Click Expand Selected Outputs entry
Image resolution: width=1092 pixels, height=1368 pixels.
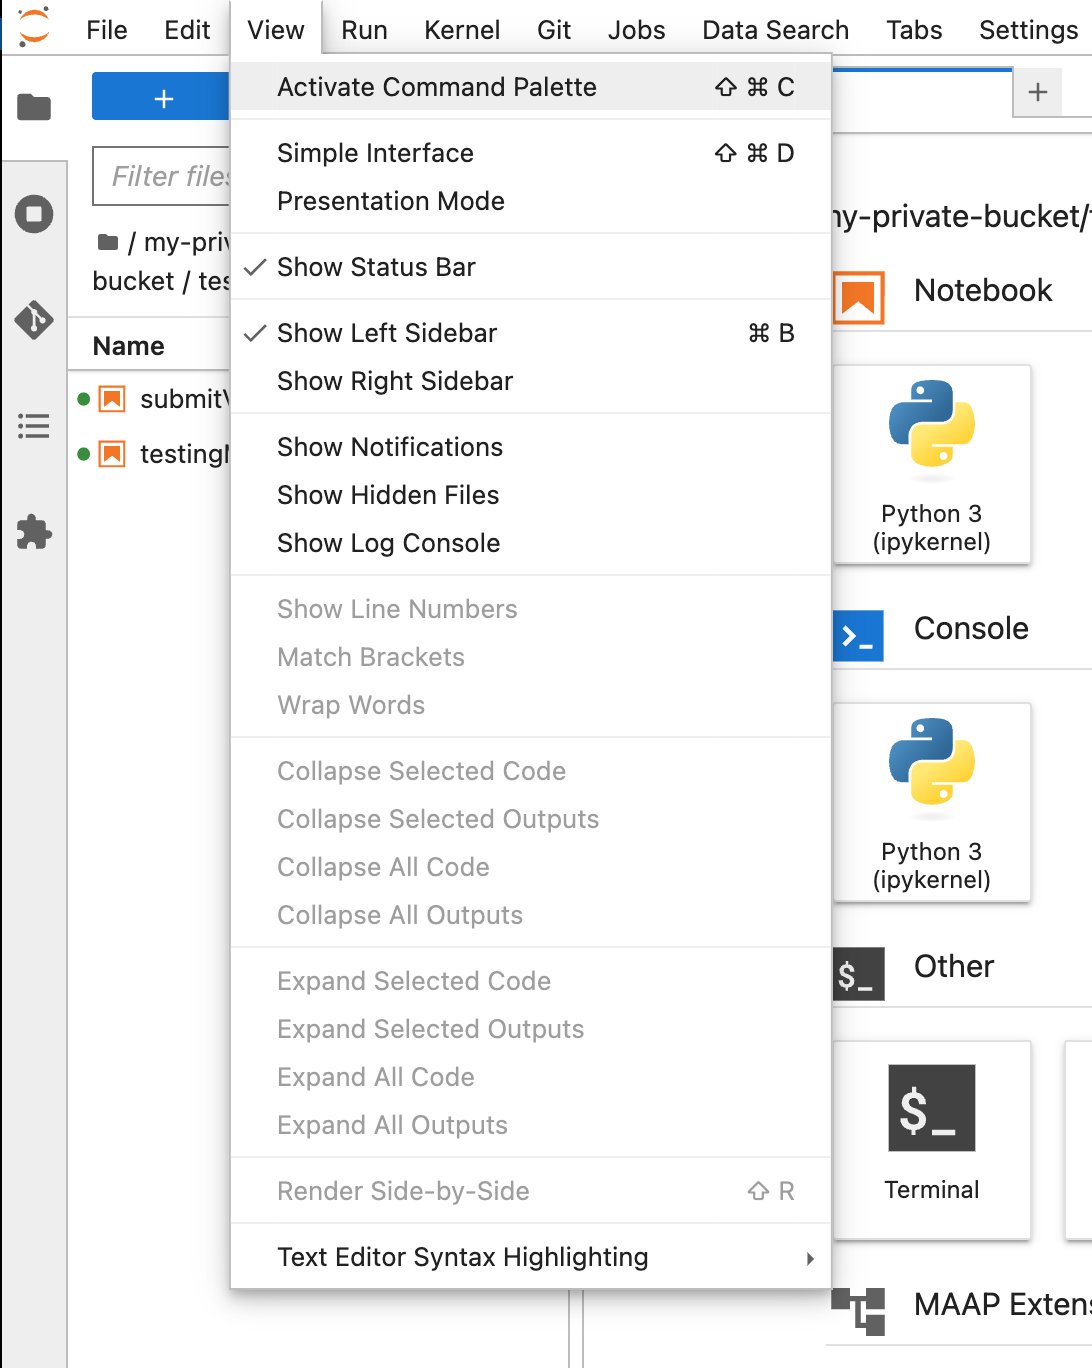[531, 1029]
